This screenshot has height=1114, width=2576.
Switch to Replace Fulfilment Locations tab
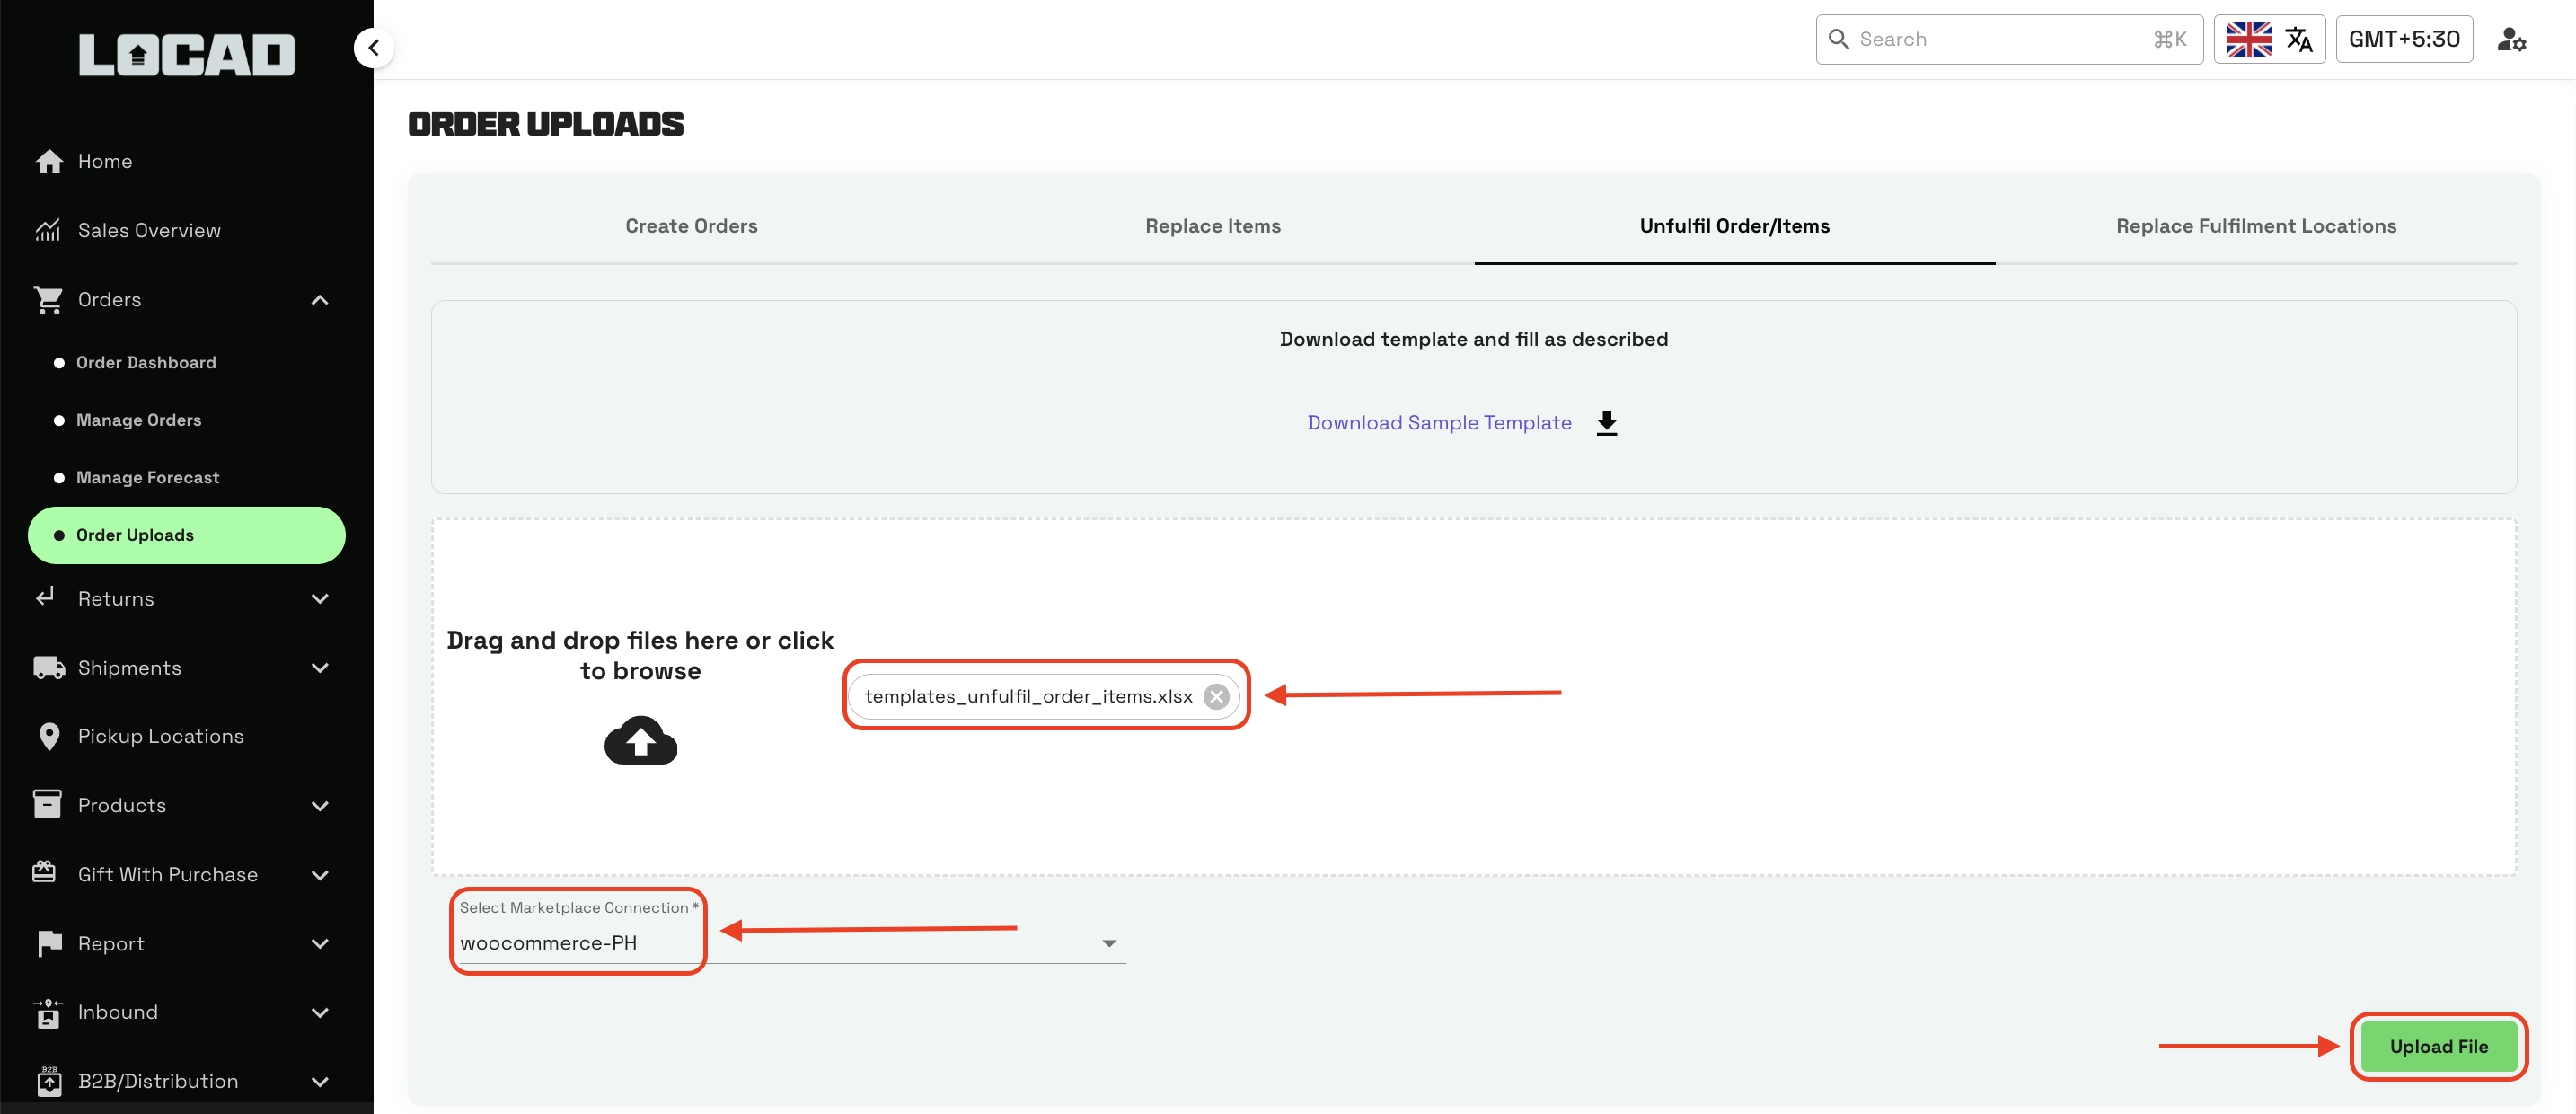2255,226
